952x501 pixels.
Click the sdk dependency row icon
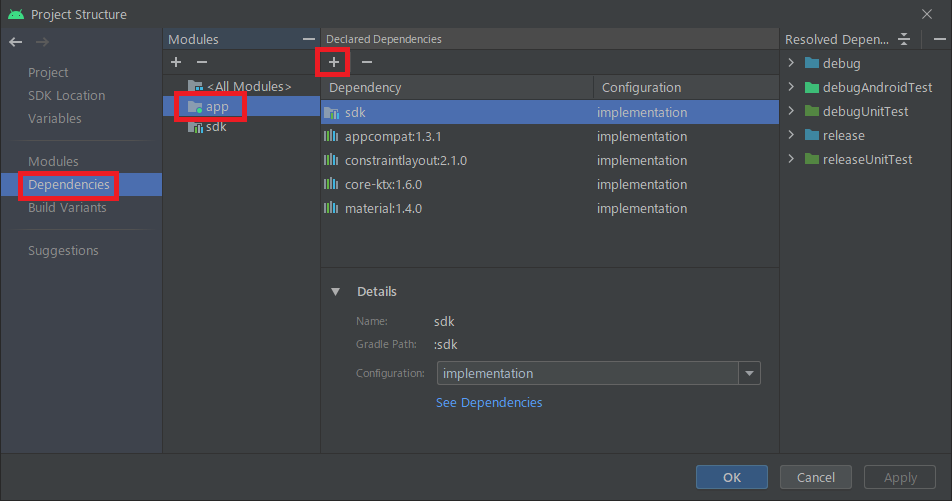332,112
